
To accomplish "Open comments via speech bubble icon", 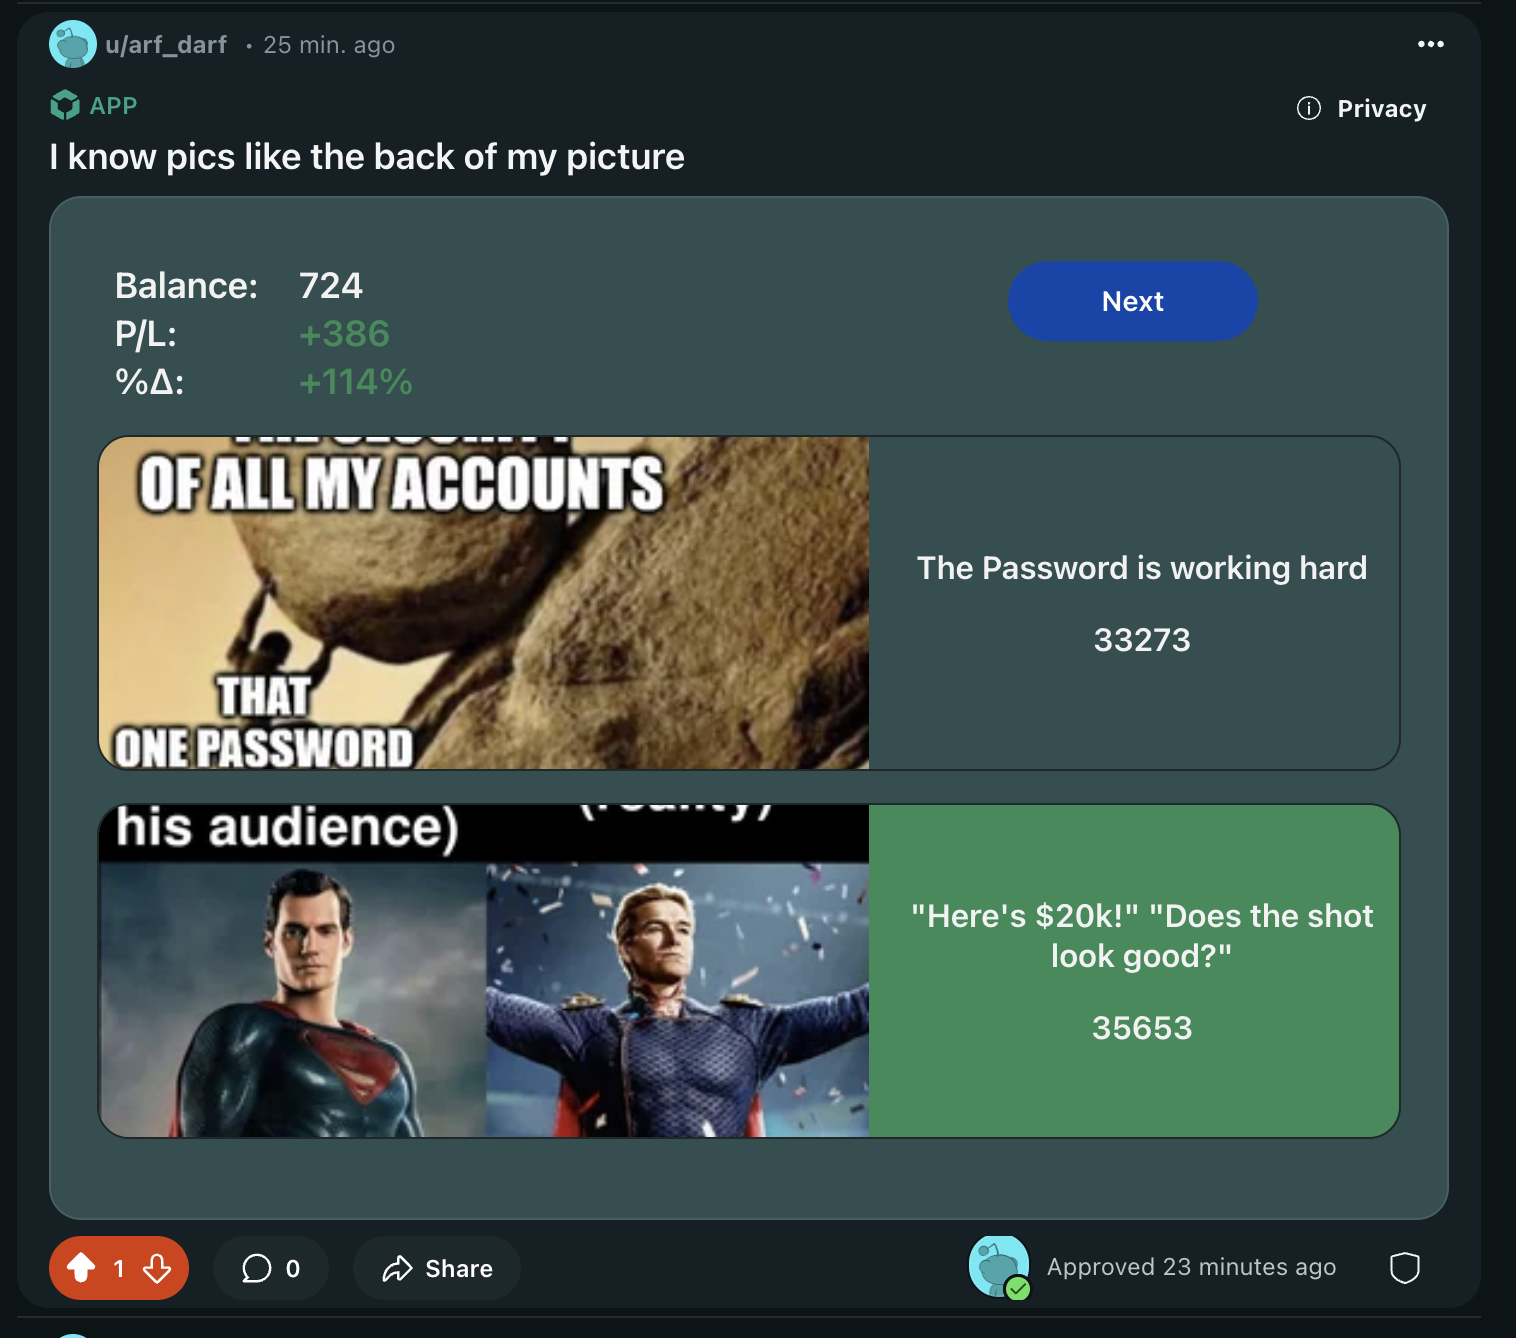I will point(256,1268).
